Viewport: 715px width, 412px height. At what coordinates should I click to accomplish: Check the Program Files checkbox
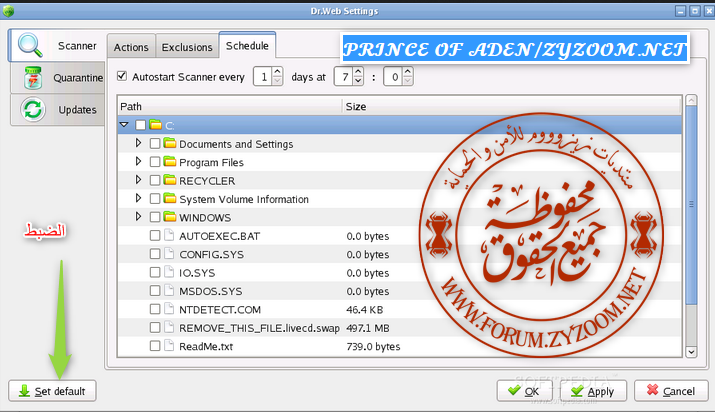[155, 162]
